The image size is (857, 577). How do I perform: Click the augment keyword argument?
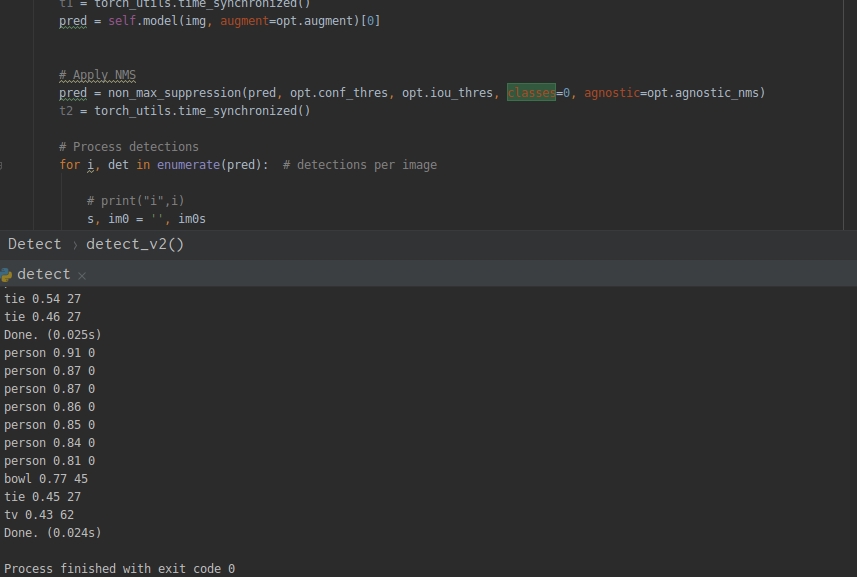click(244, 21)
